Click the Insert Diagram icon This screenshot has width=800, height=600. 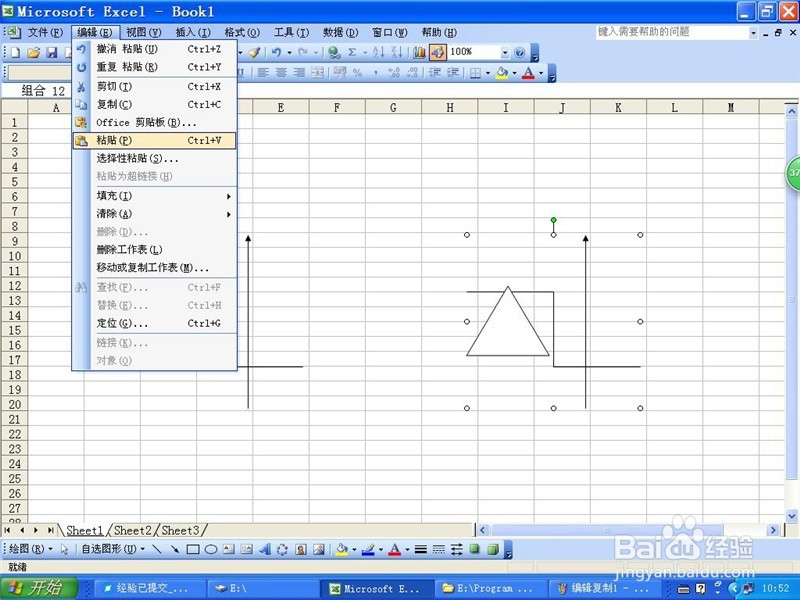(282, 549)
